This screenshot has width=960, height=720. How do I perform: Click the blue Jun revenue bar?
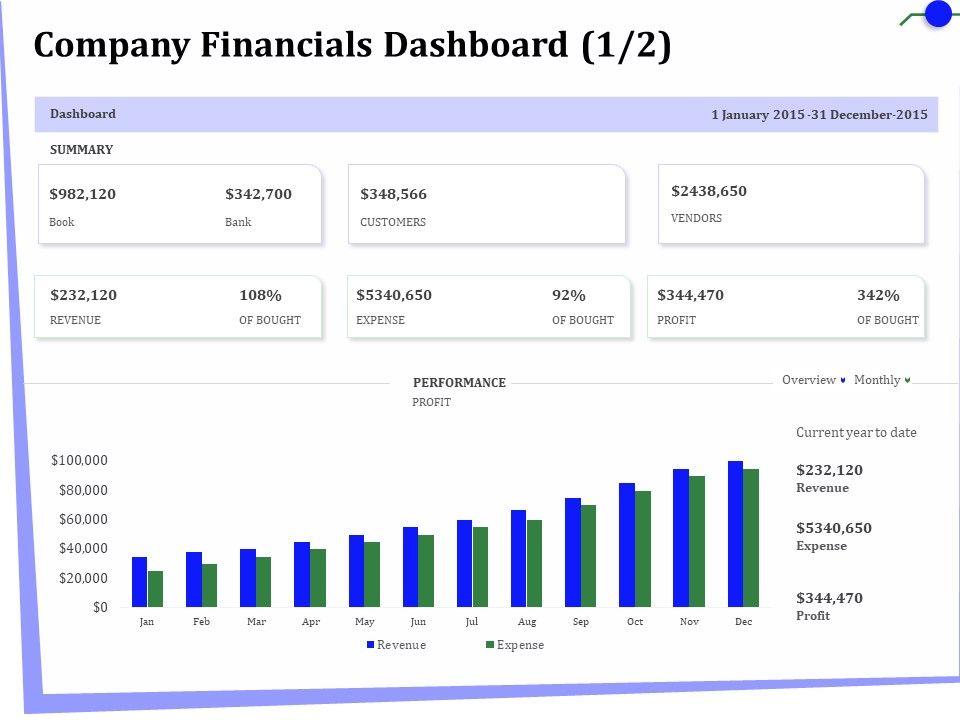[410, 568]
